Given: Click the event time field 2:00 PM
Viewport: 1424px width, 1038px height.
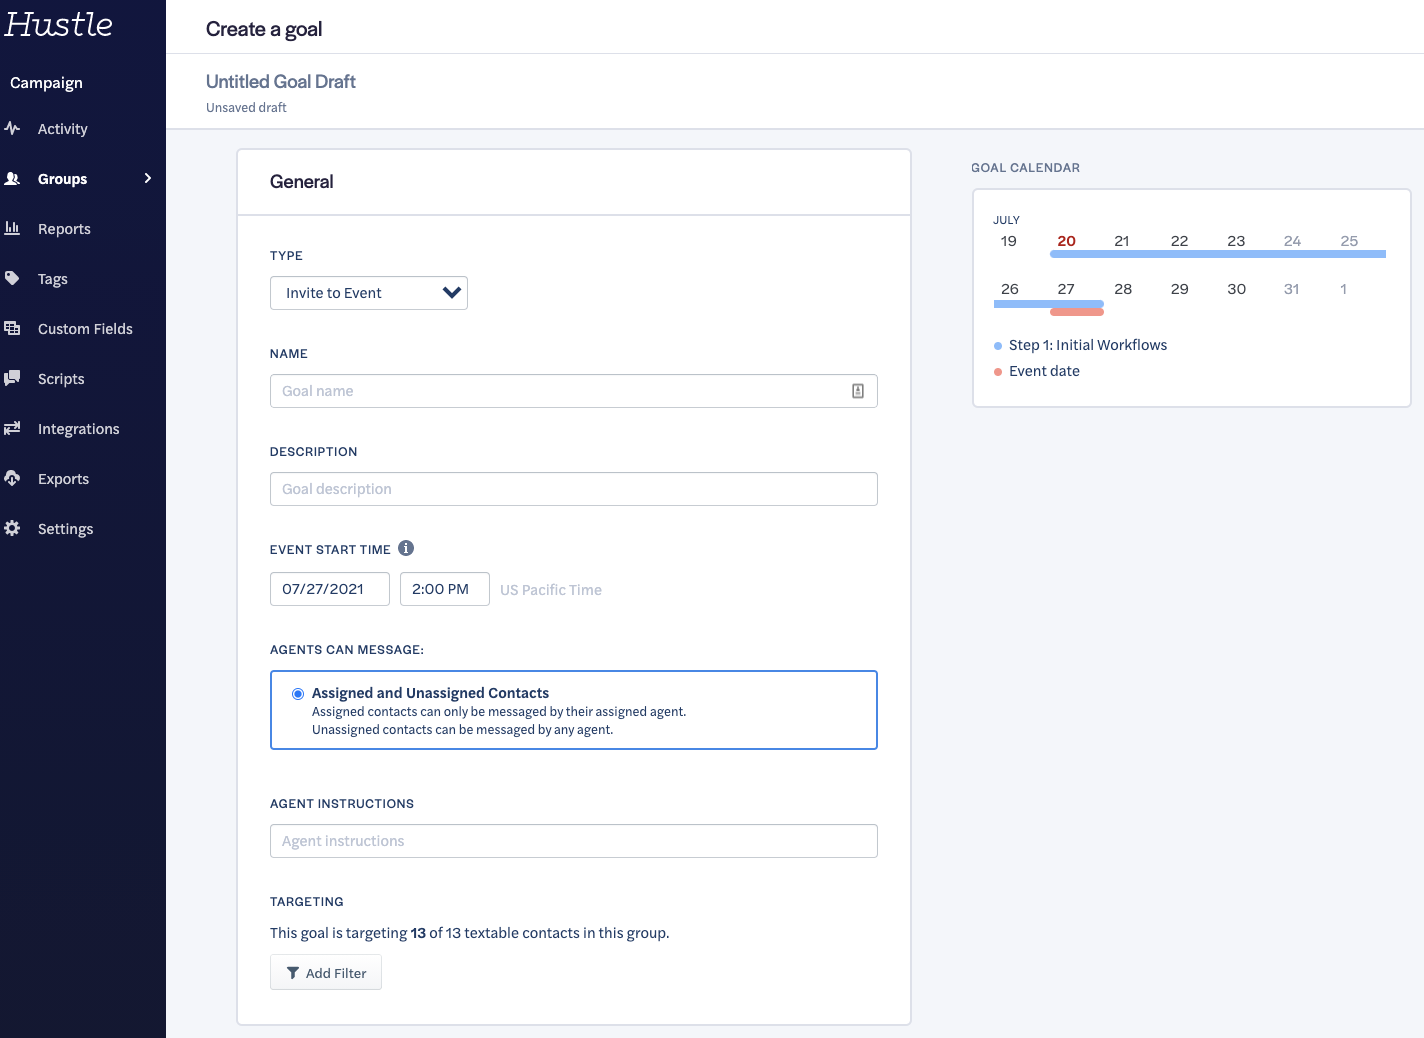Looking at the screenshot, I should pyautogui.click(x=445, y=589).
